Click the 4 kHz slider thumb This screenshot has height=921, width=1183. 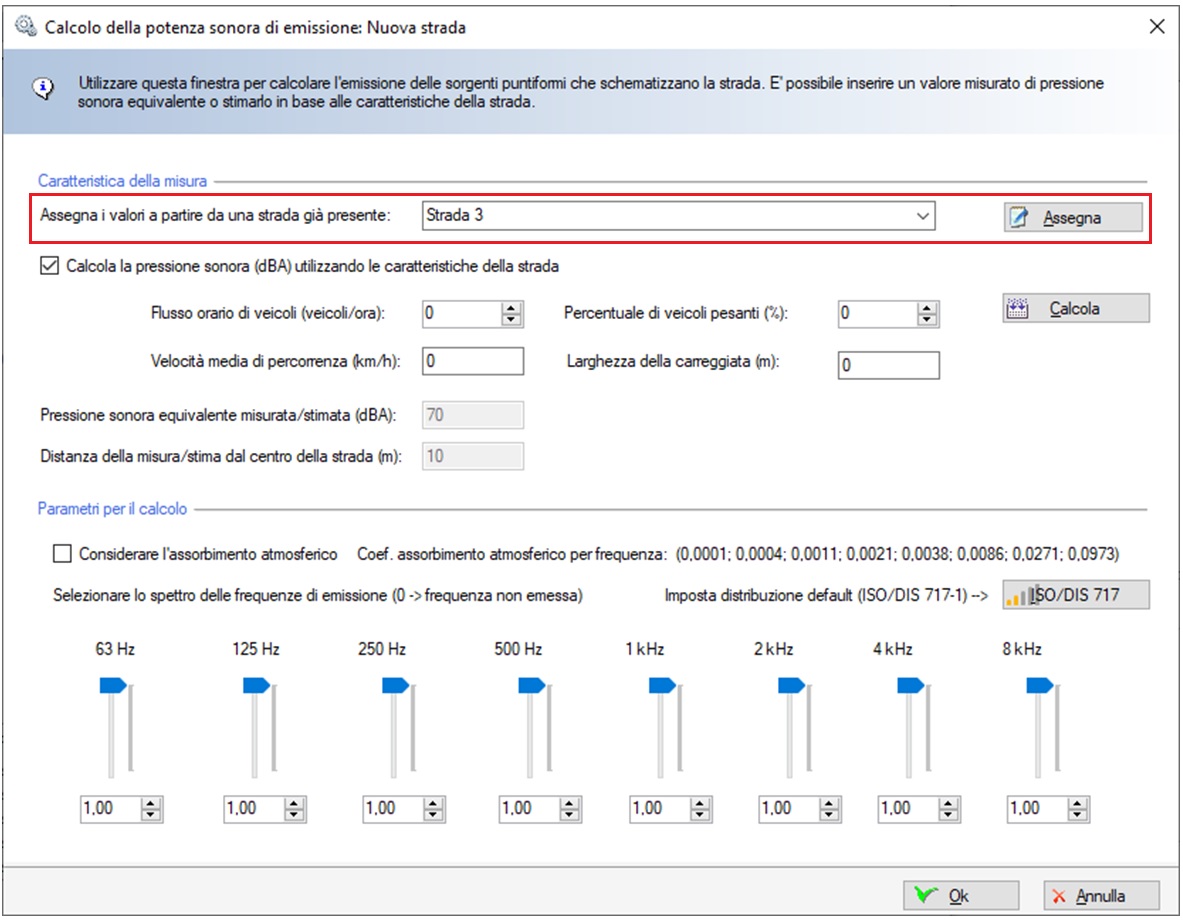(910, 685)
